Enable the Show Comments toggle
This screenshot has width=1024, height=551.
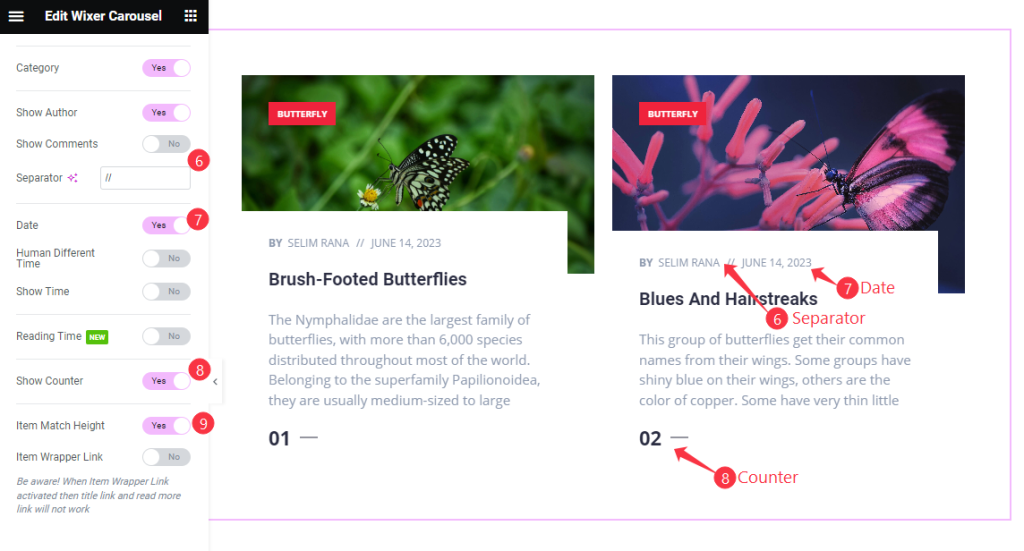click(167, 144)
